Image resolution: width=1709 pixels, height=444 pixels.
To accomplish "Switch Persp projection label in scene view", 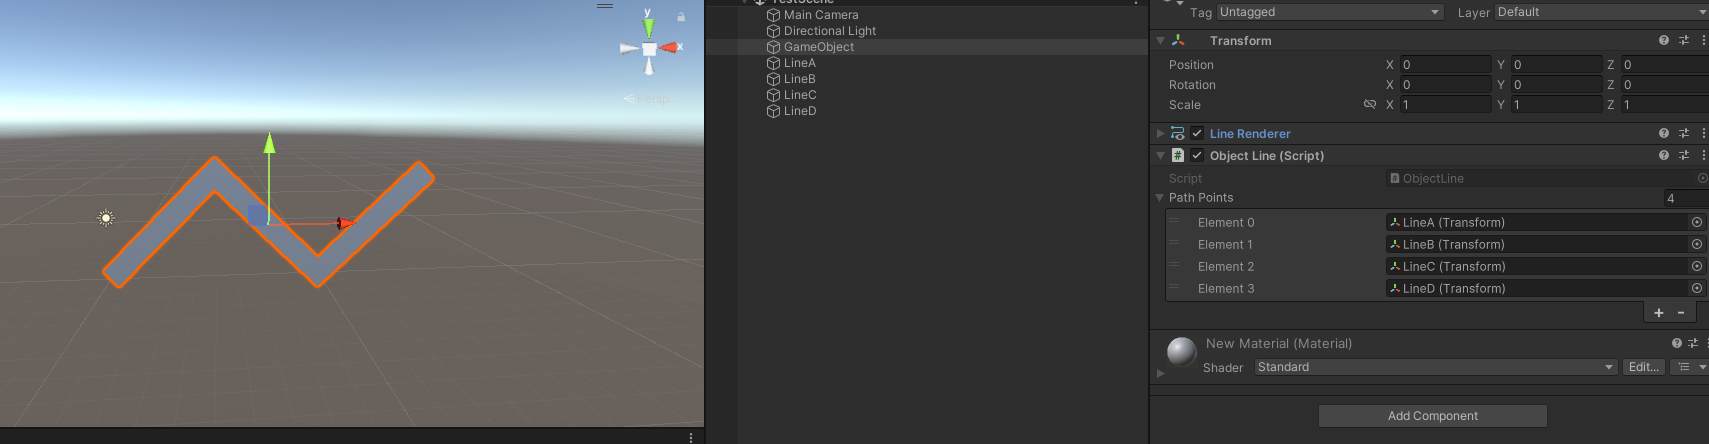I will pyautogui.click(x=647, y=99).
